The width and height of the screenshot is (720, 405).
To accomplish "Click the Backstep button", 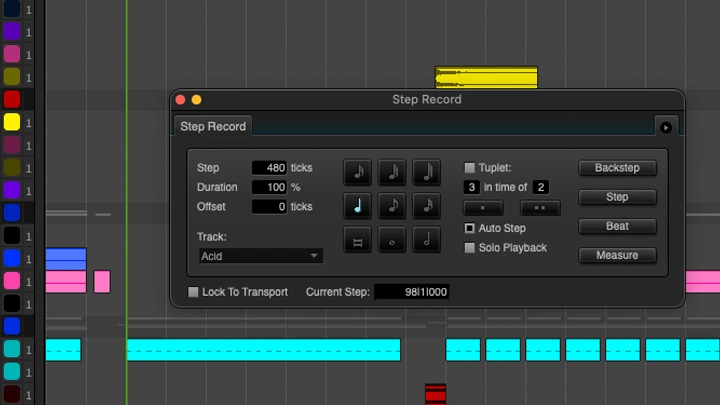I will [x=617, y=168].
